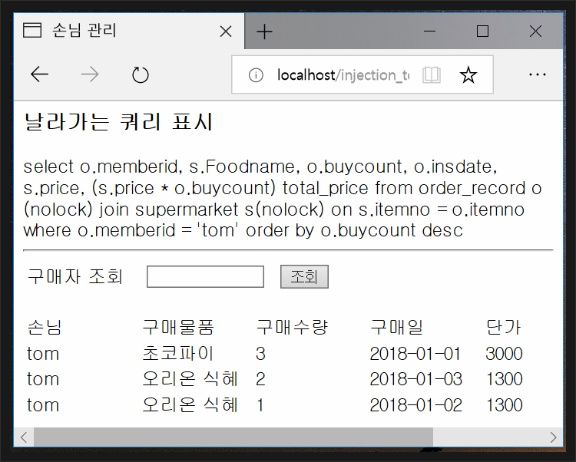Click the 1300 price in 2018-01-03 row
The image size is (576, 462).
tap(504, 379)
